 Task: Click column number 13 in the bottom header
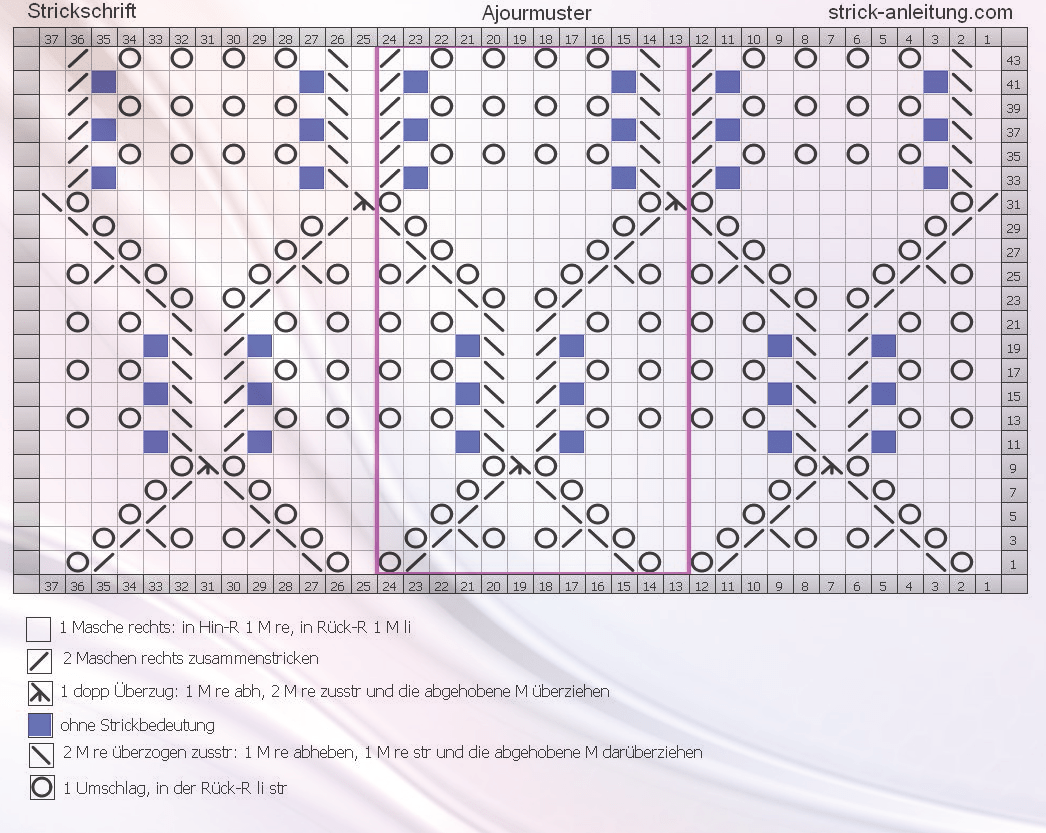(675, 586)
